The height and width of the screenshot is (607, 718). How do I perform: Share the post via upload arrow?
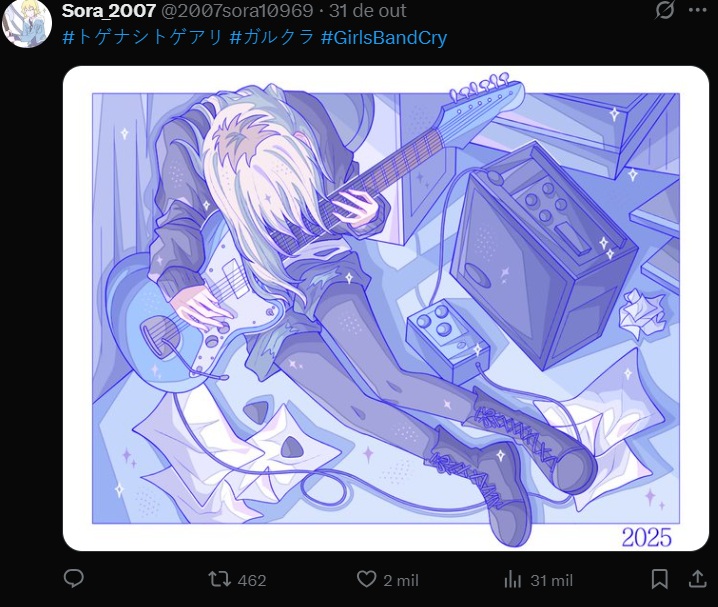pos(697,579)
